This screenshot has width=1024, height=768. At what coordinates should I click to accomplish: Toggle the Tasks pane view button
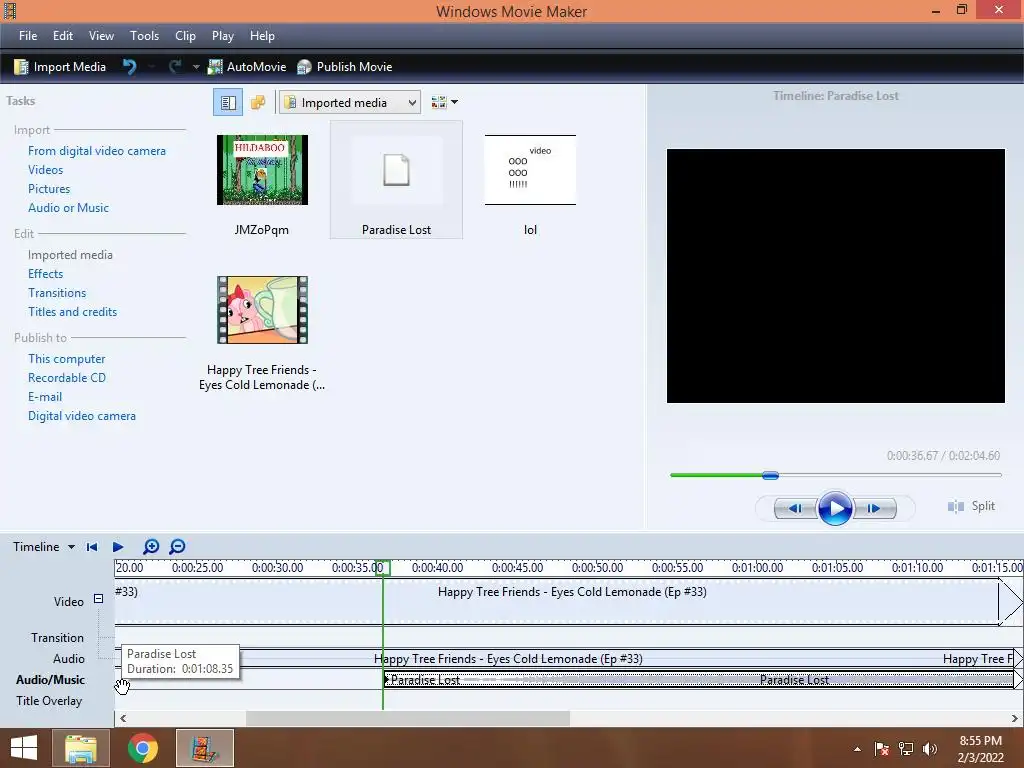(x=228, y=103)
